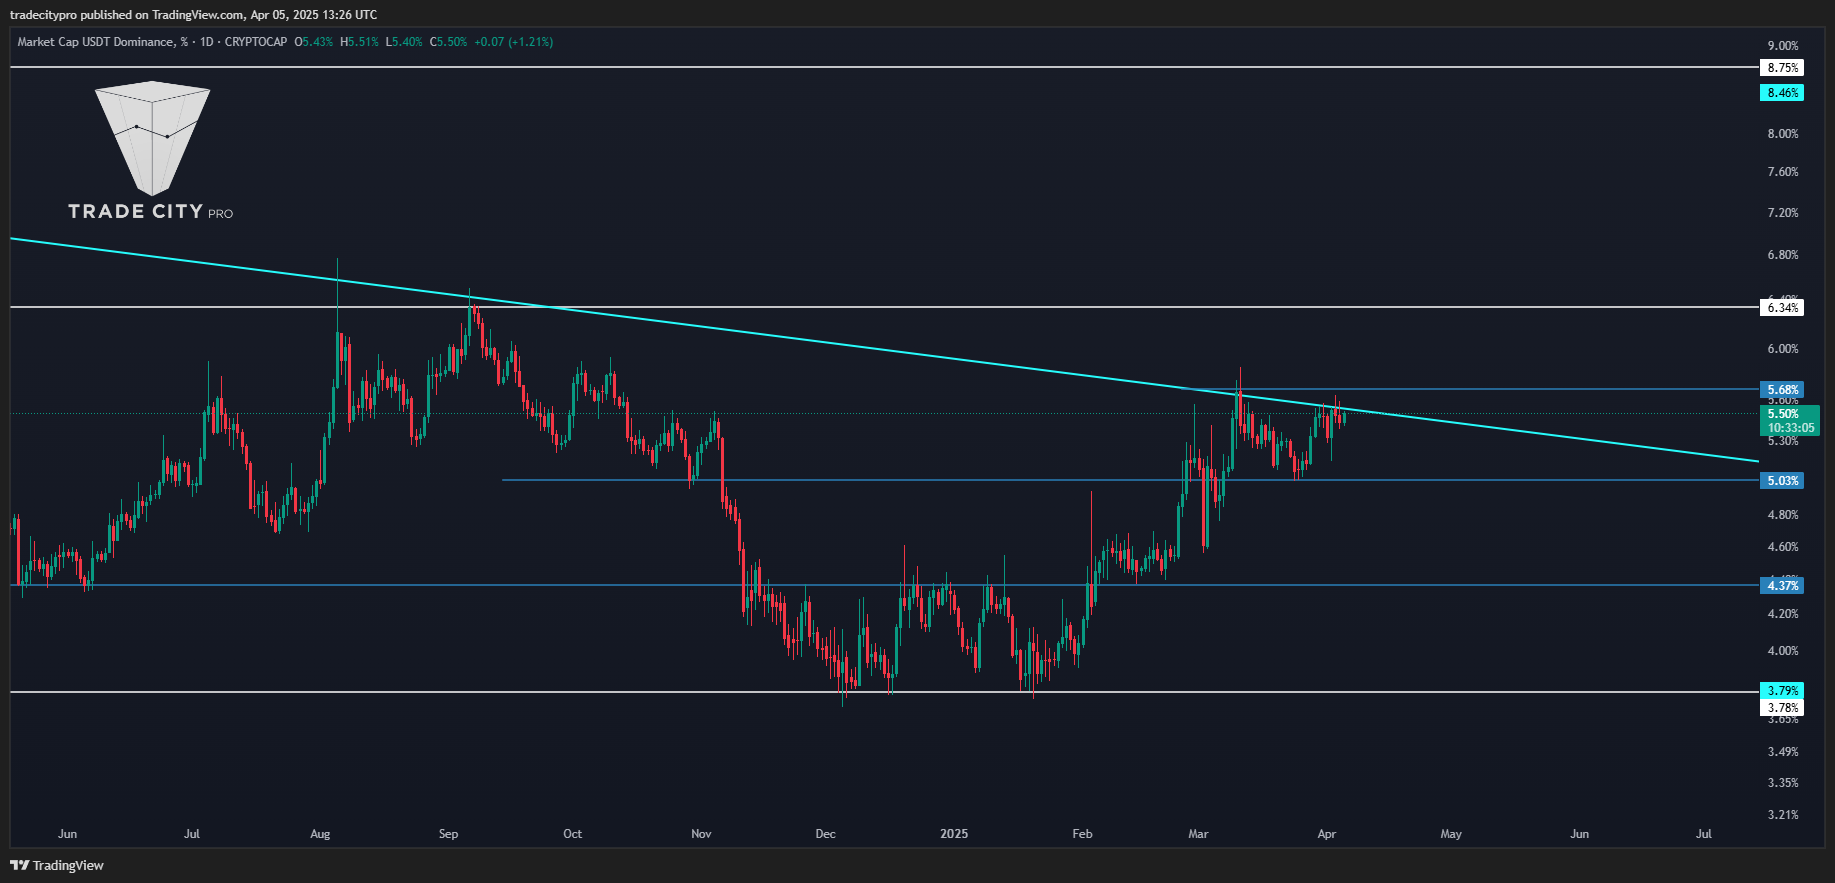Click the 6.34% resistance price label
The width and height of the screenshot is (1835, 883).
click(1782, 308)
